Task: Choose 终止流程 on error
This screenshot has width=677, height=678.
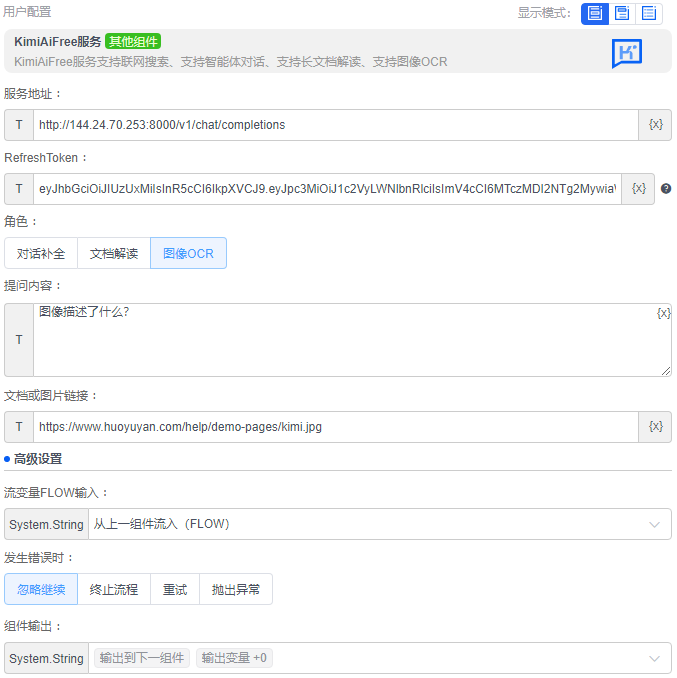Action: (x=114, y=589)
